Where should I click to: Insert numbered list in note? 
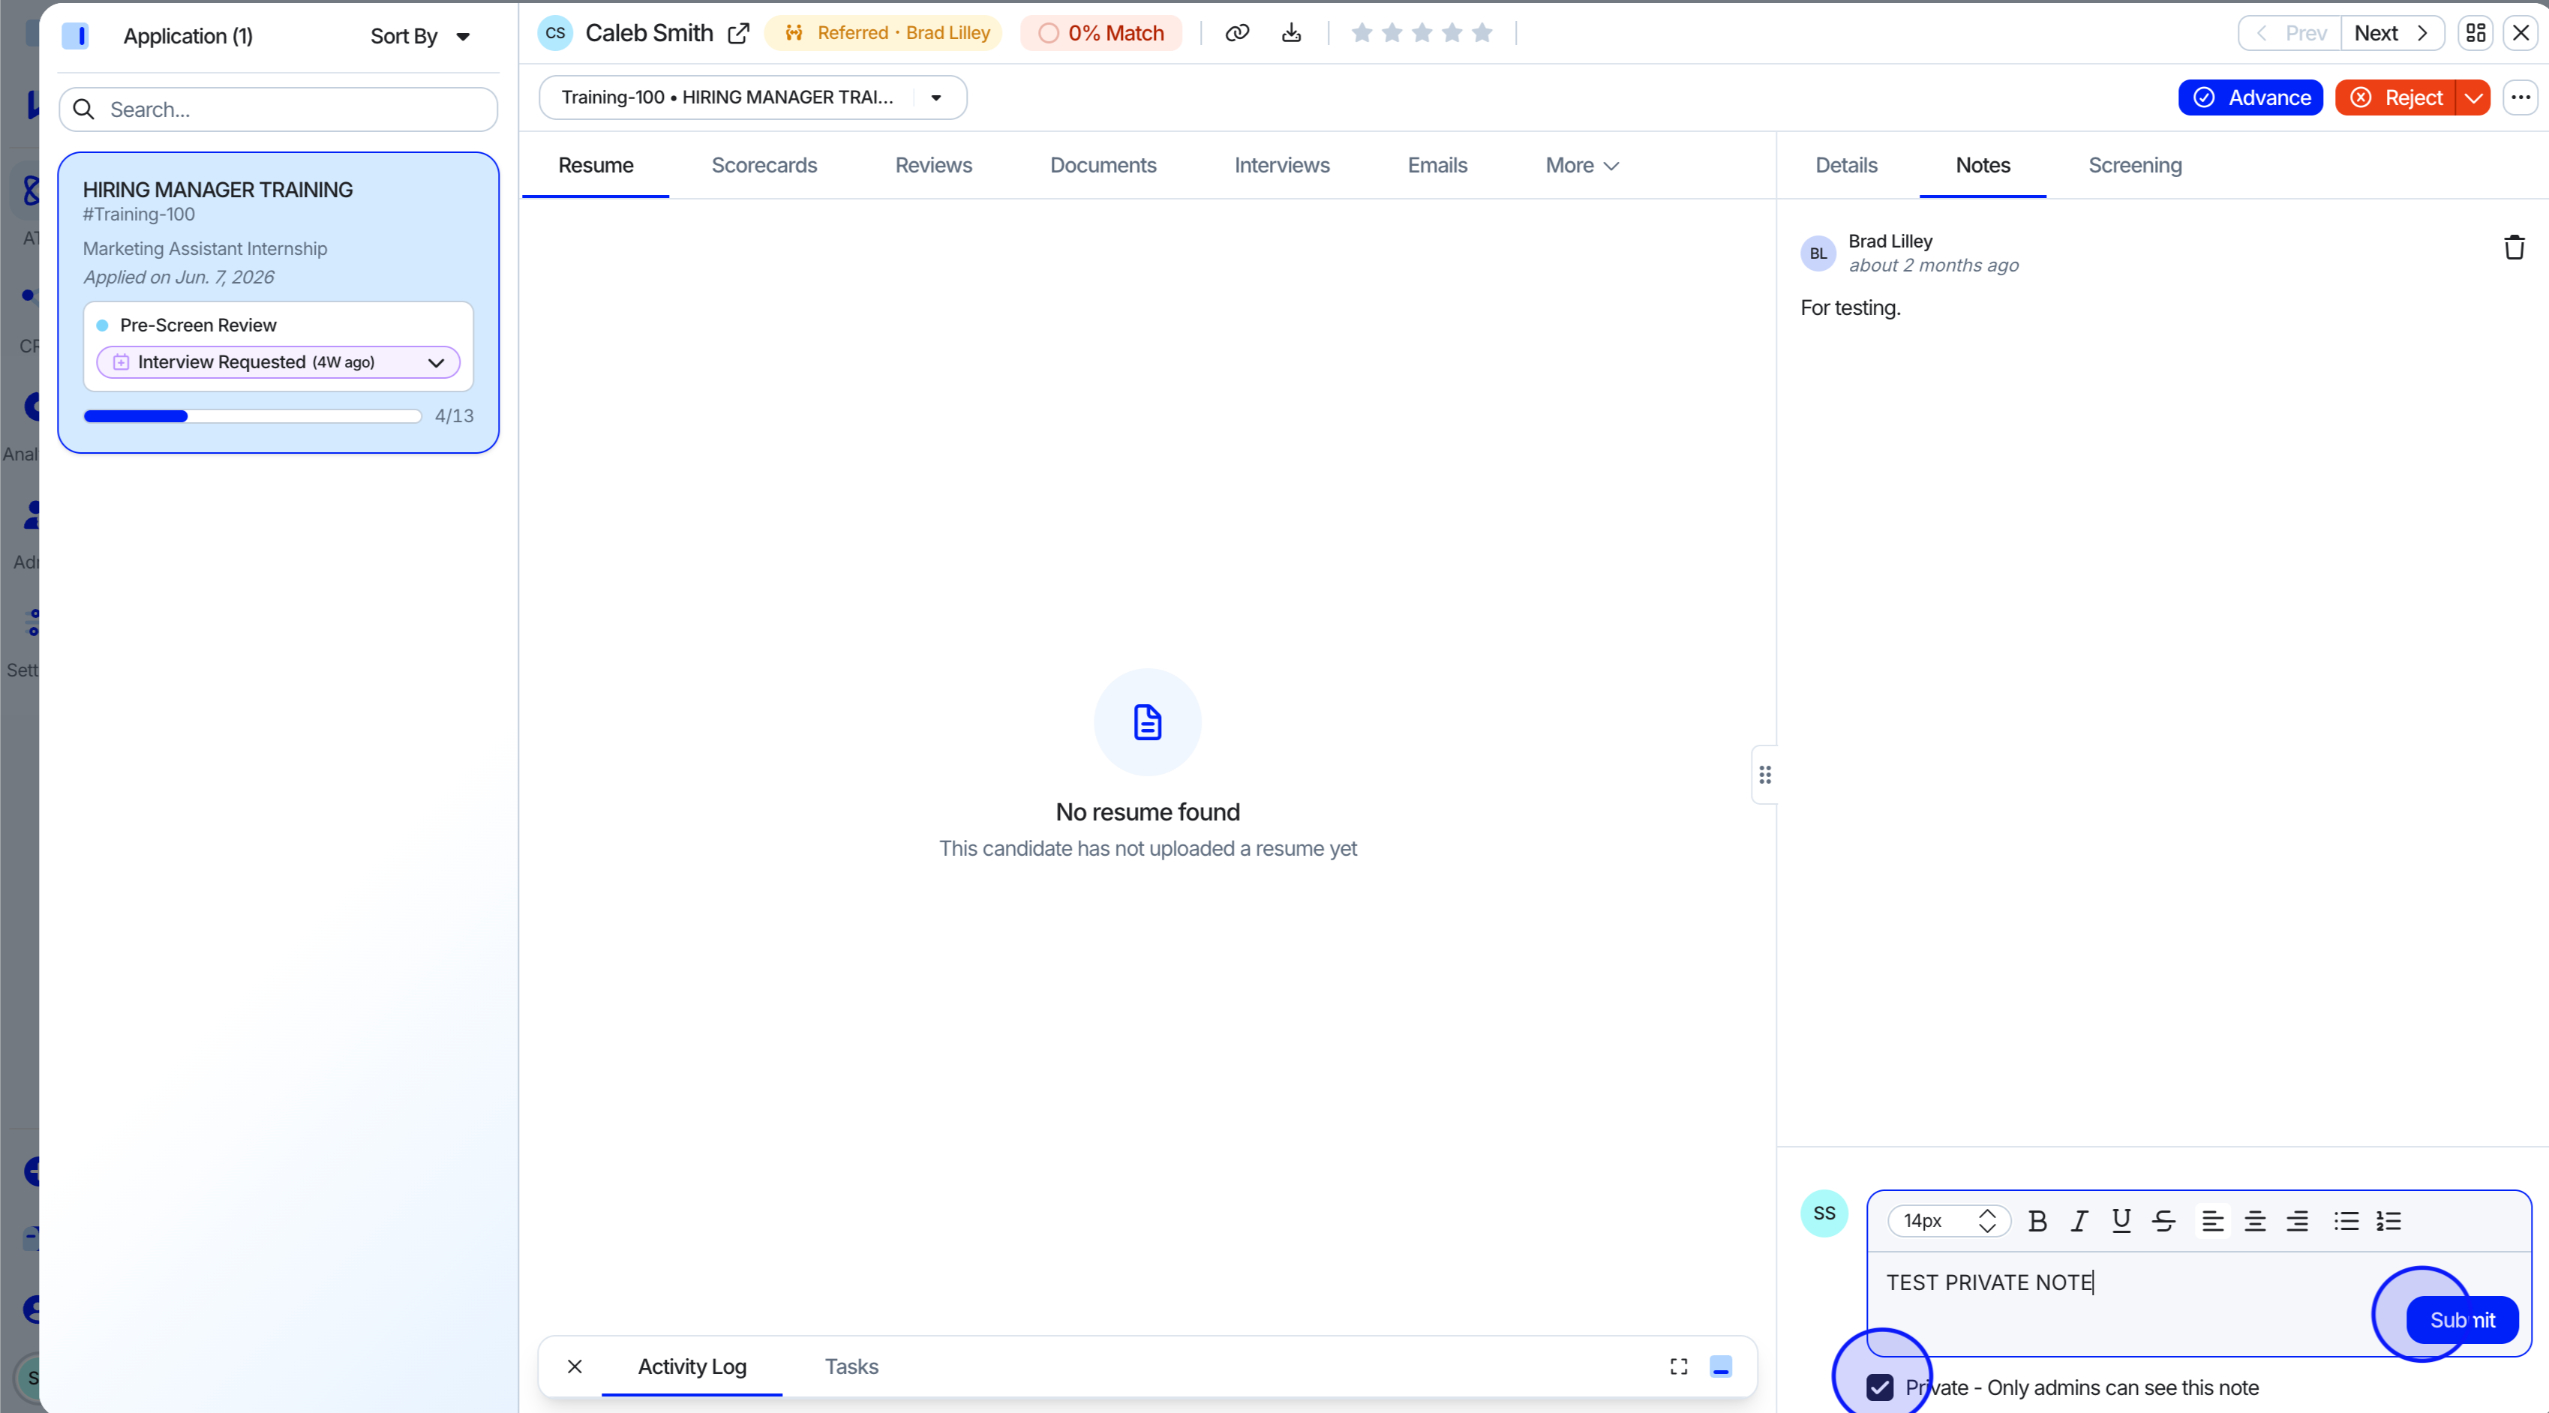[2388, 1220]
